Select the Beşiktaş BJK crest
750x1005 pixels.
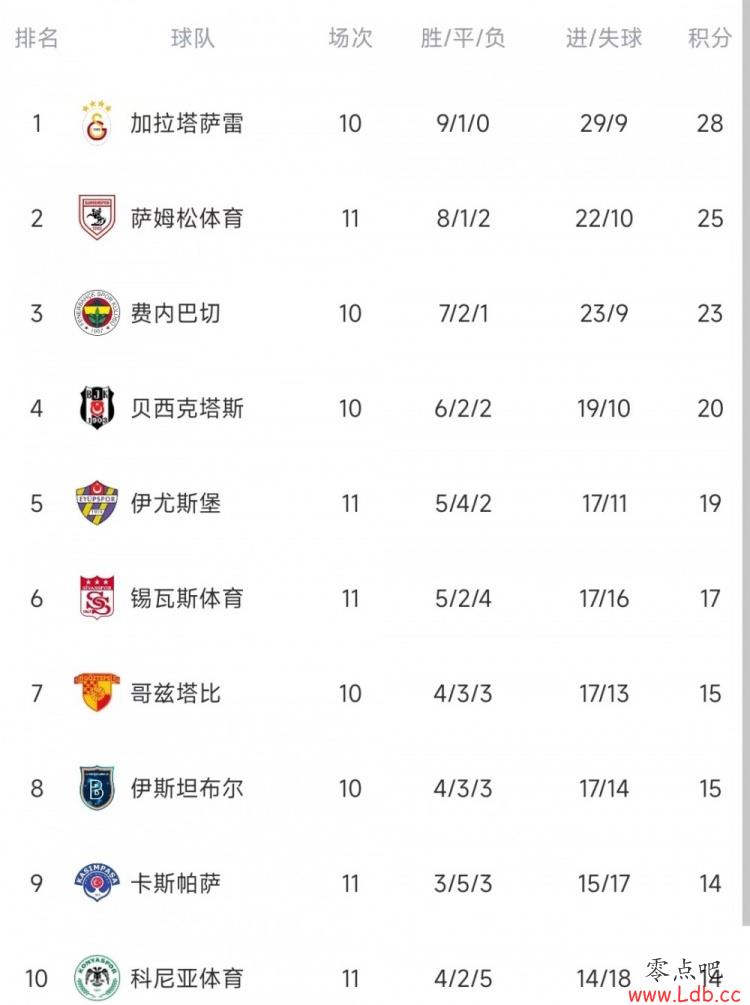pyautogui.click(x=96, y=408)
